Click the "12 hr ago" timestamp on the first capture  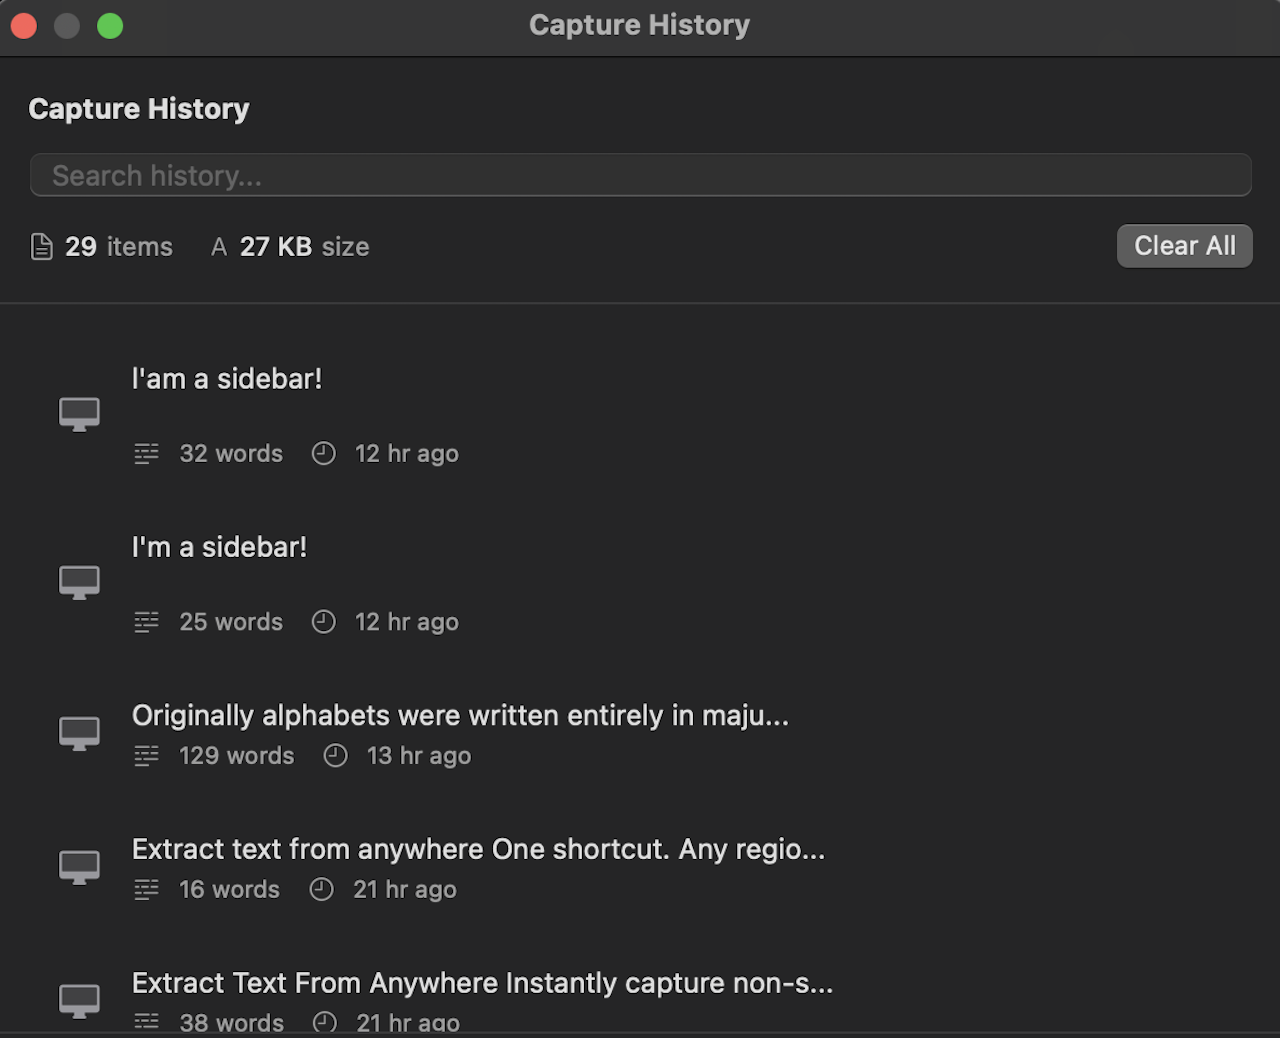click(x=406, y=453)
